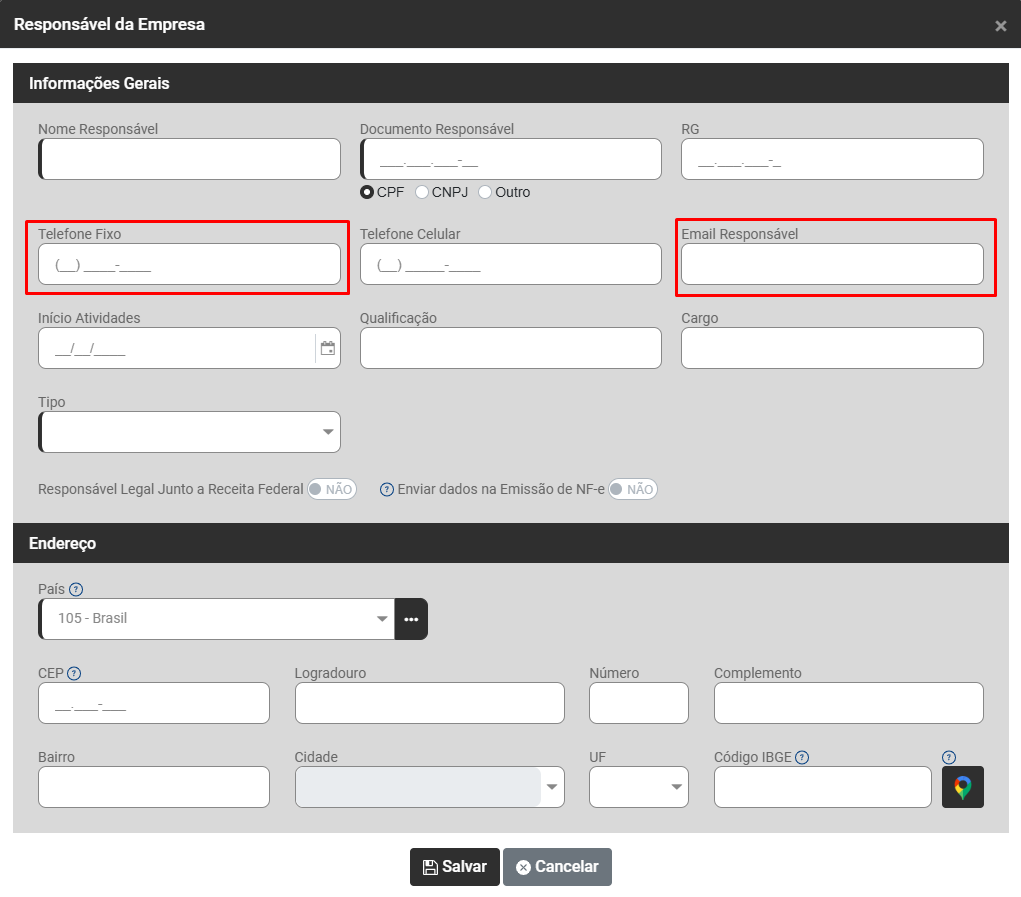The image size is (1021, 897).
Task: Select the Outro document type option
Action: (485, 192)
